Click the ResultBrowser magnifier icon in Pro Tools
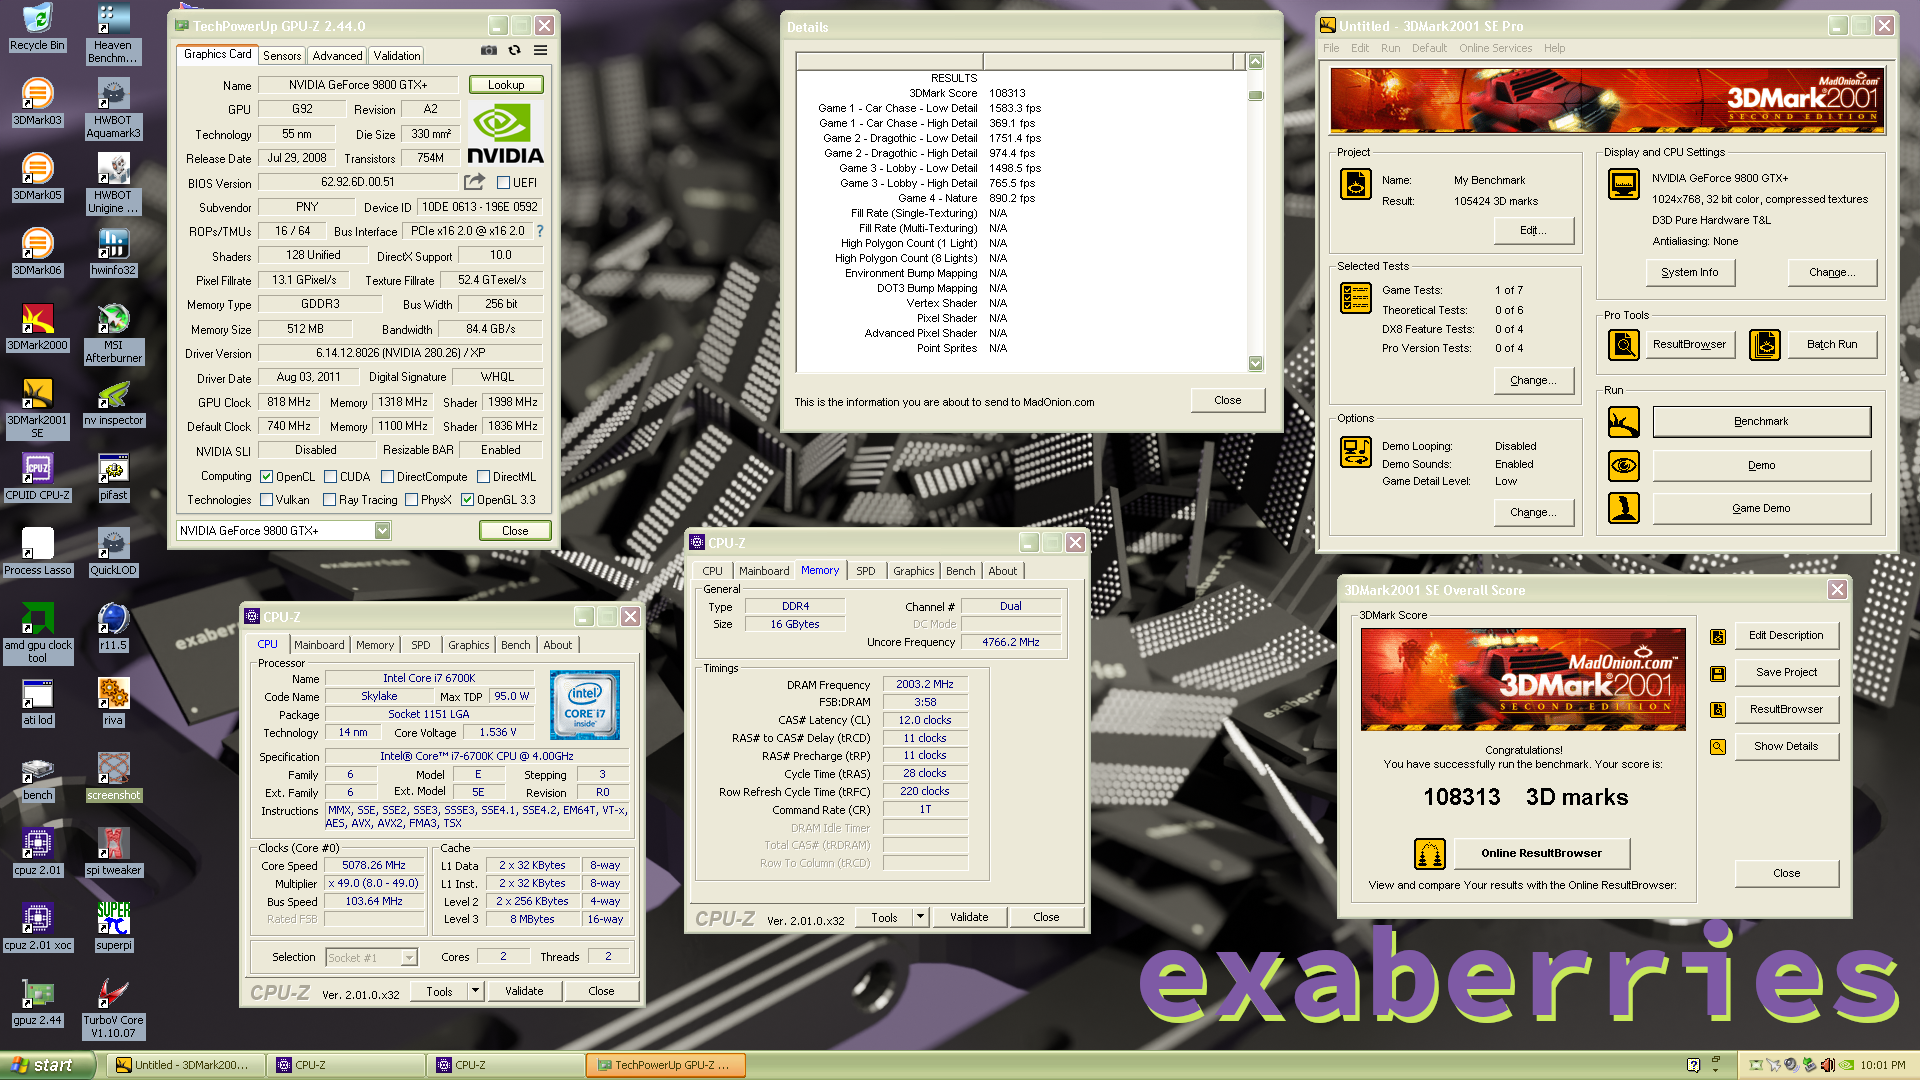The height and width of the screenshot is (1080, 1920). point(1623,345)
